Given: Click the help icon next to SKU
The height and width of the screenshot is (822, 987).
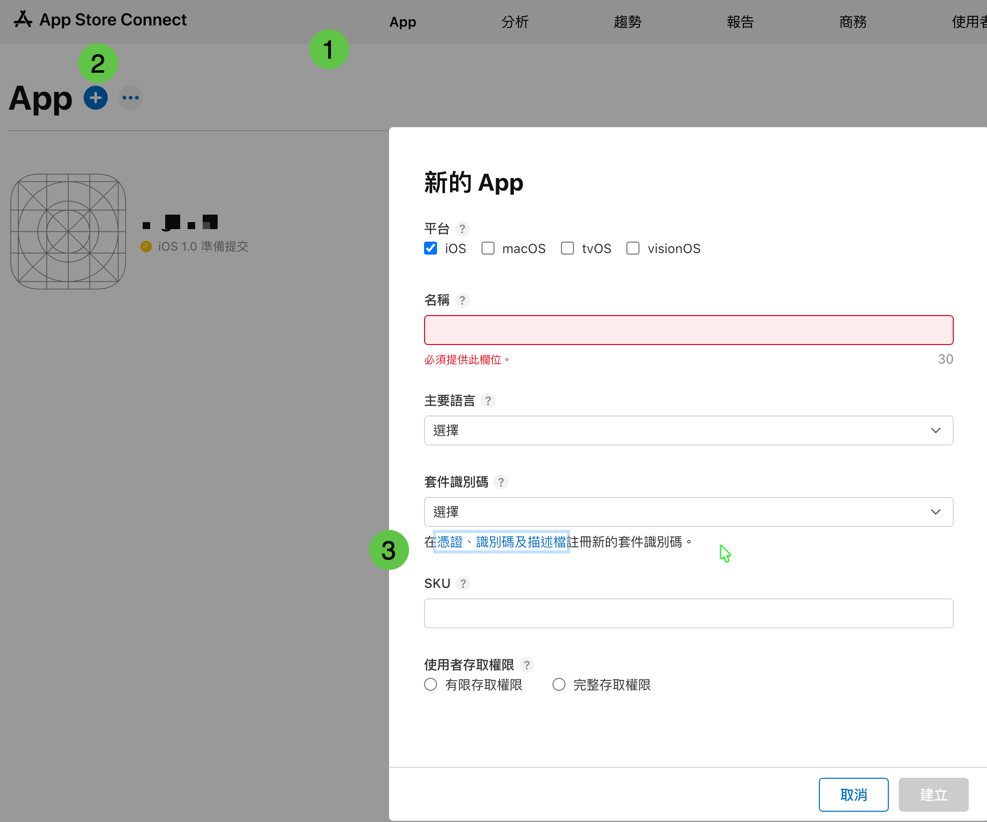Looking at the screenshot, I should coord(461,583).
